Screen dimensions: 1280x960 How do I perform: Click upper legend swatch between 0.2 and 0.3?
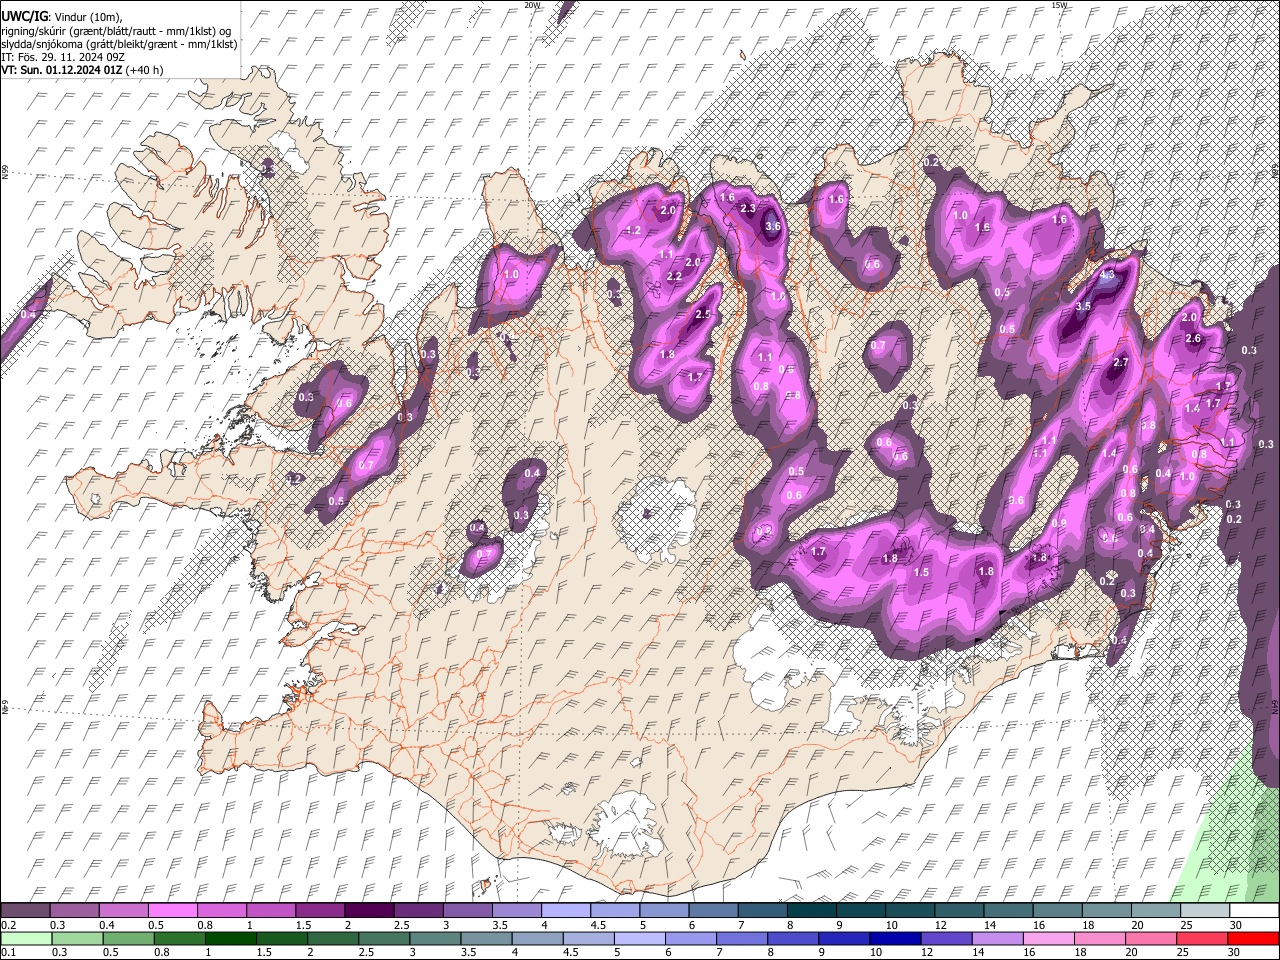25,911
